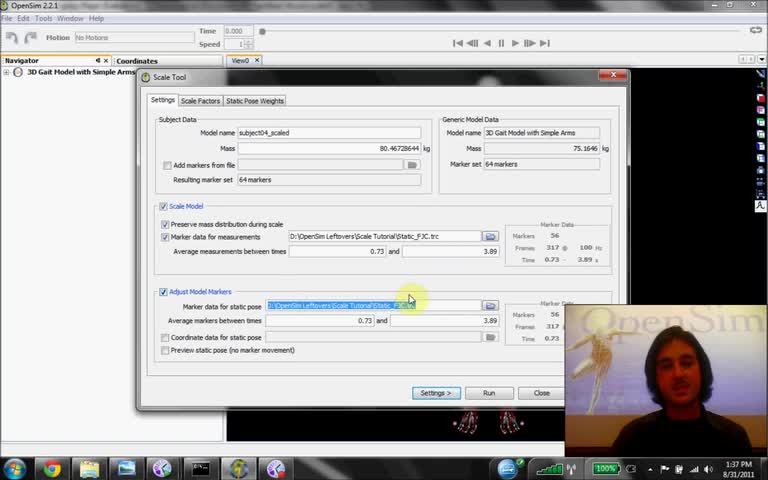Browse folder for Marker data for measurements
The width and height of the screenshot is (768, 480).
pyautogui.click(x=490, y=237)
